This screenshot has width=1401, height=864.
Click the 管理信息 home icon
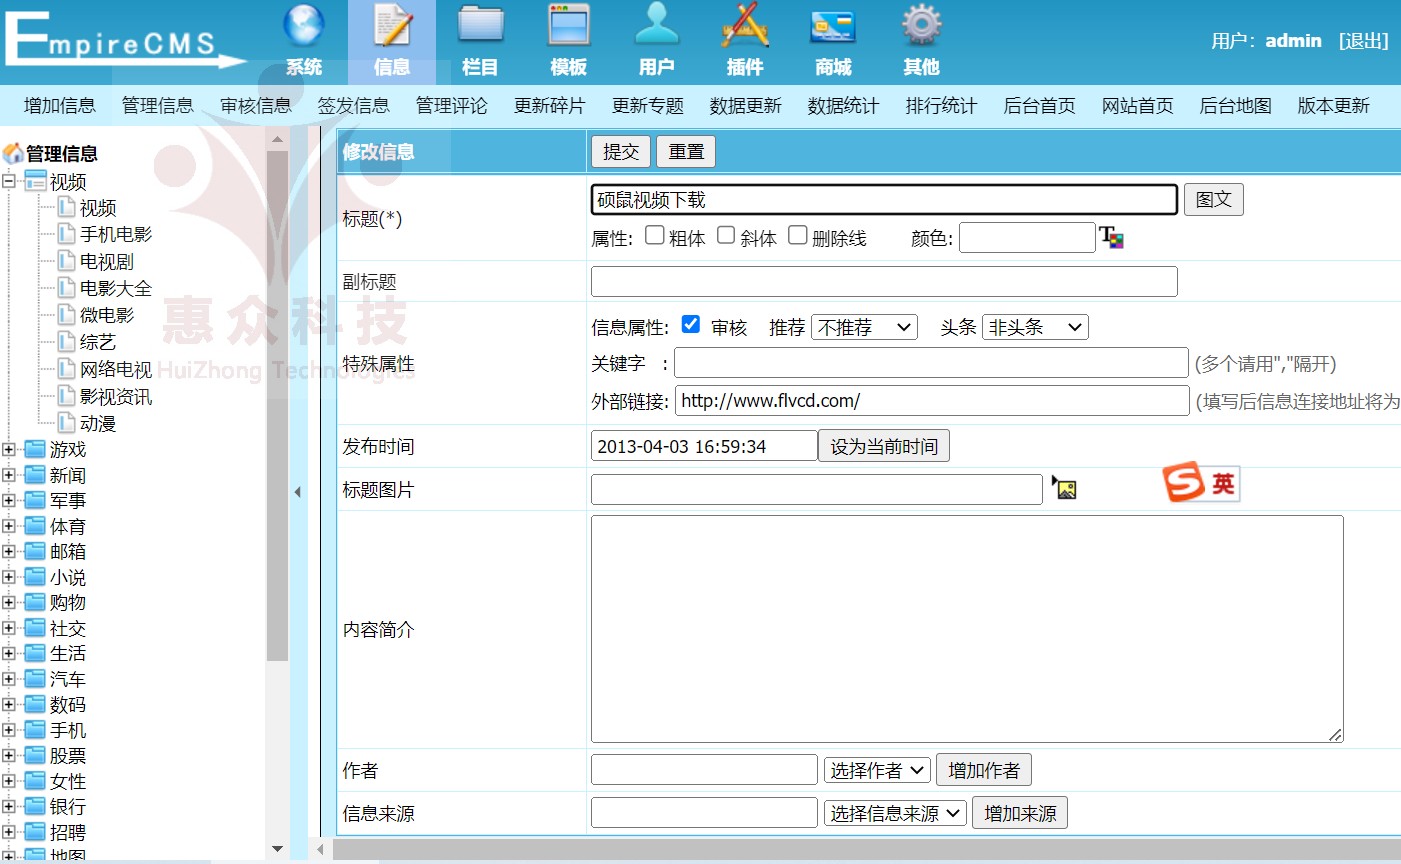(13, 153)
